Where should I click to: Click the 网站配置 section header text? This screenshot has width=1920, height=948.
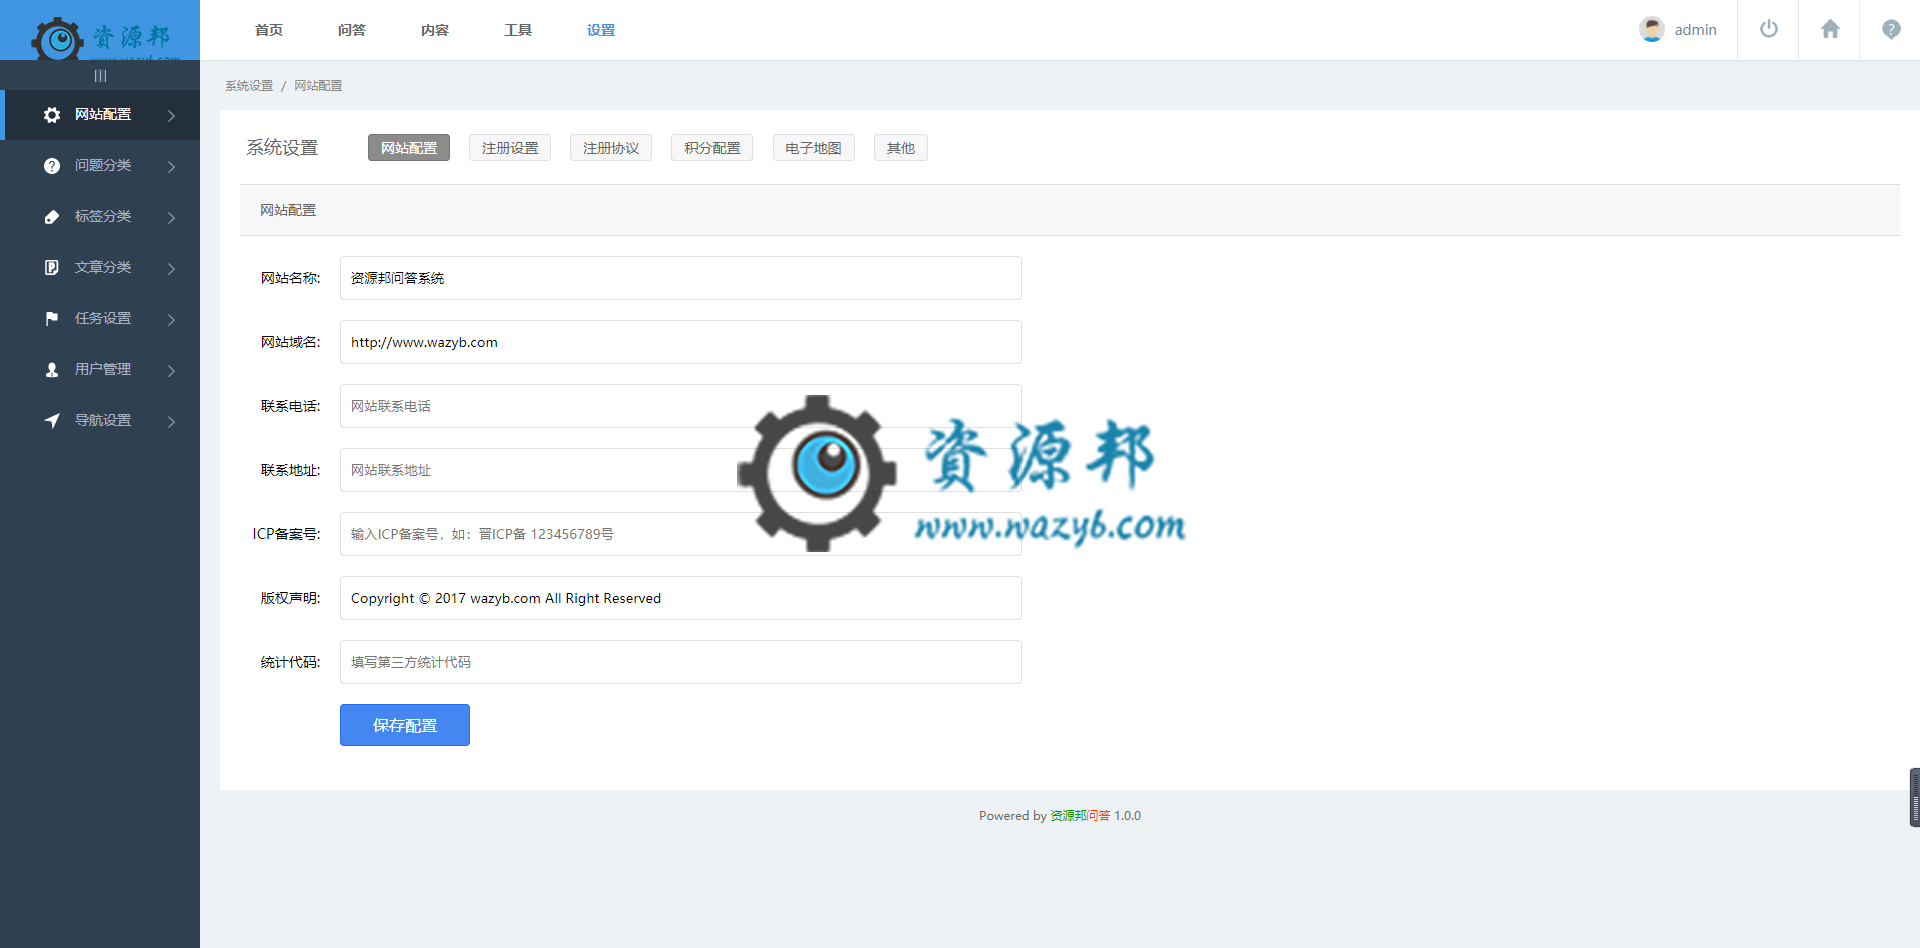(288, 210)
